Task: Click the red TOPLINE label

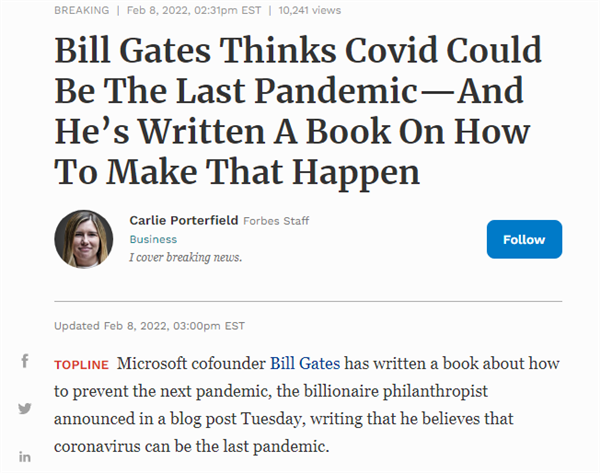Action: 80,363
